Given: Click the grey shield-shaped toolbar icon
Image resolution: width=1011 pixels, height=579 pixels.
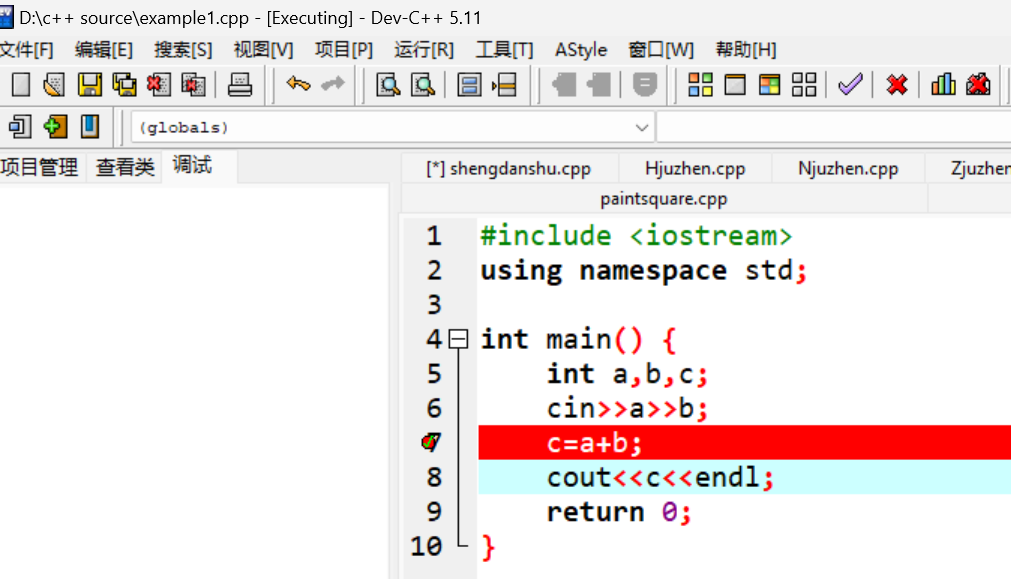Looking at the screenshot, I should click(645, 84).
